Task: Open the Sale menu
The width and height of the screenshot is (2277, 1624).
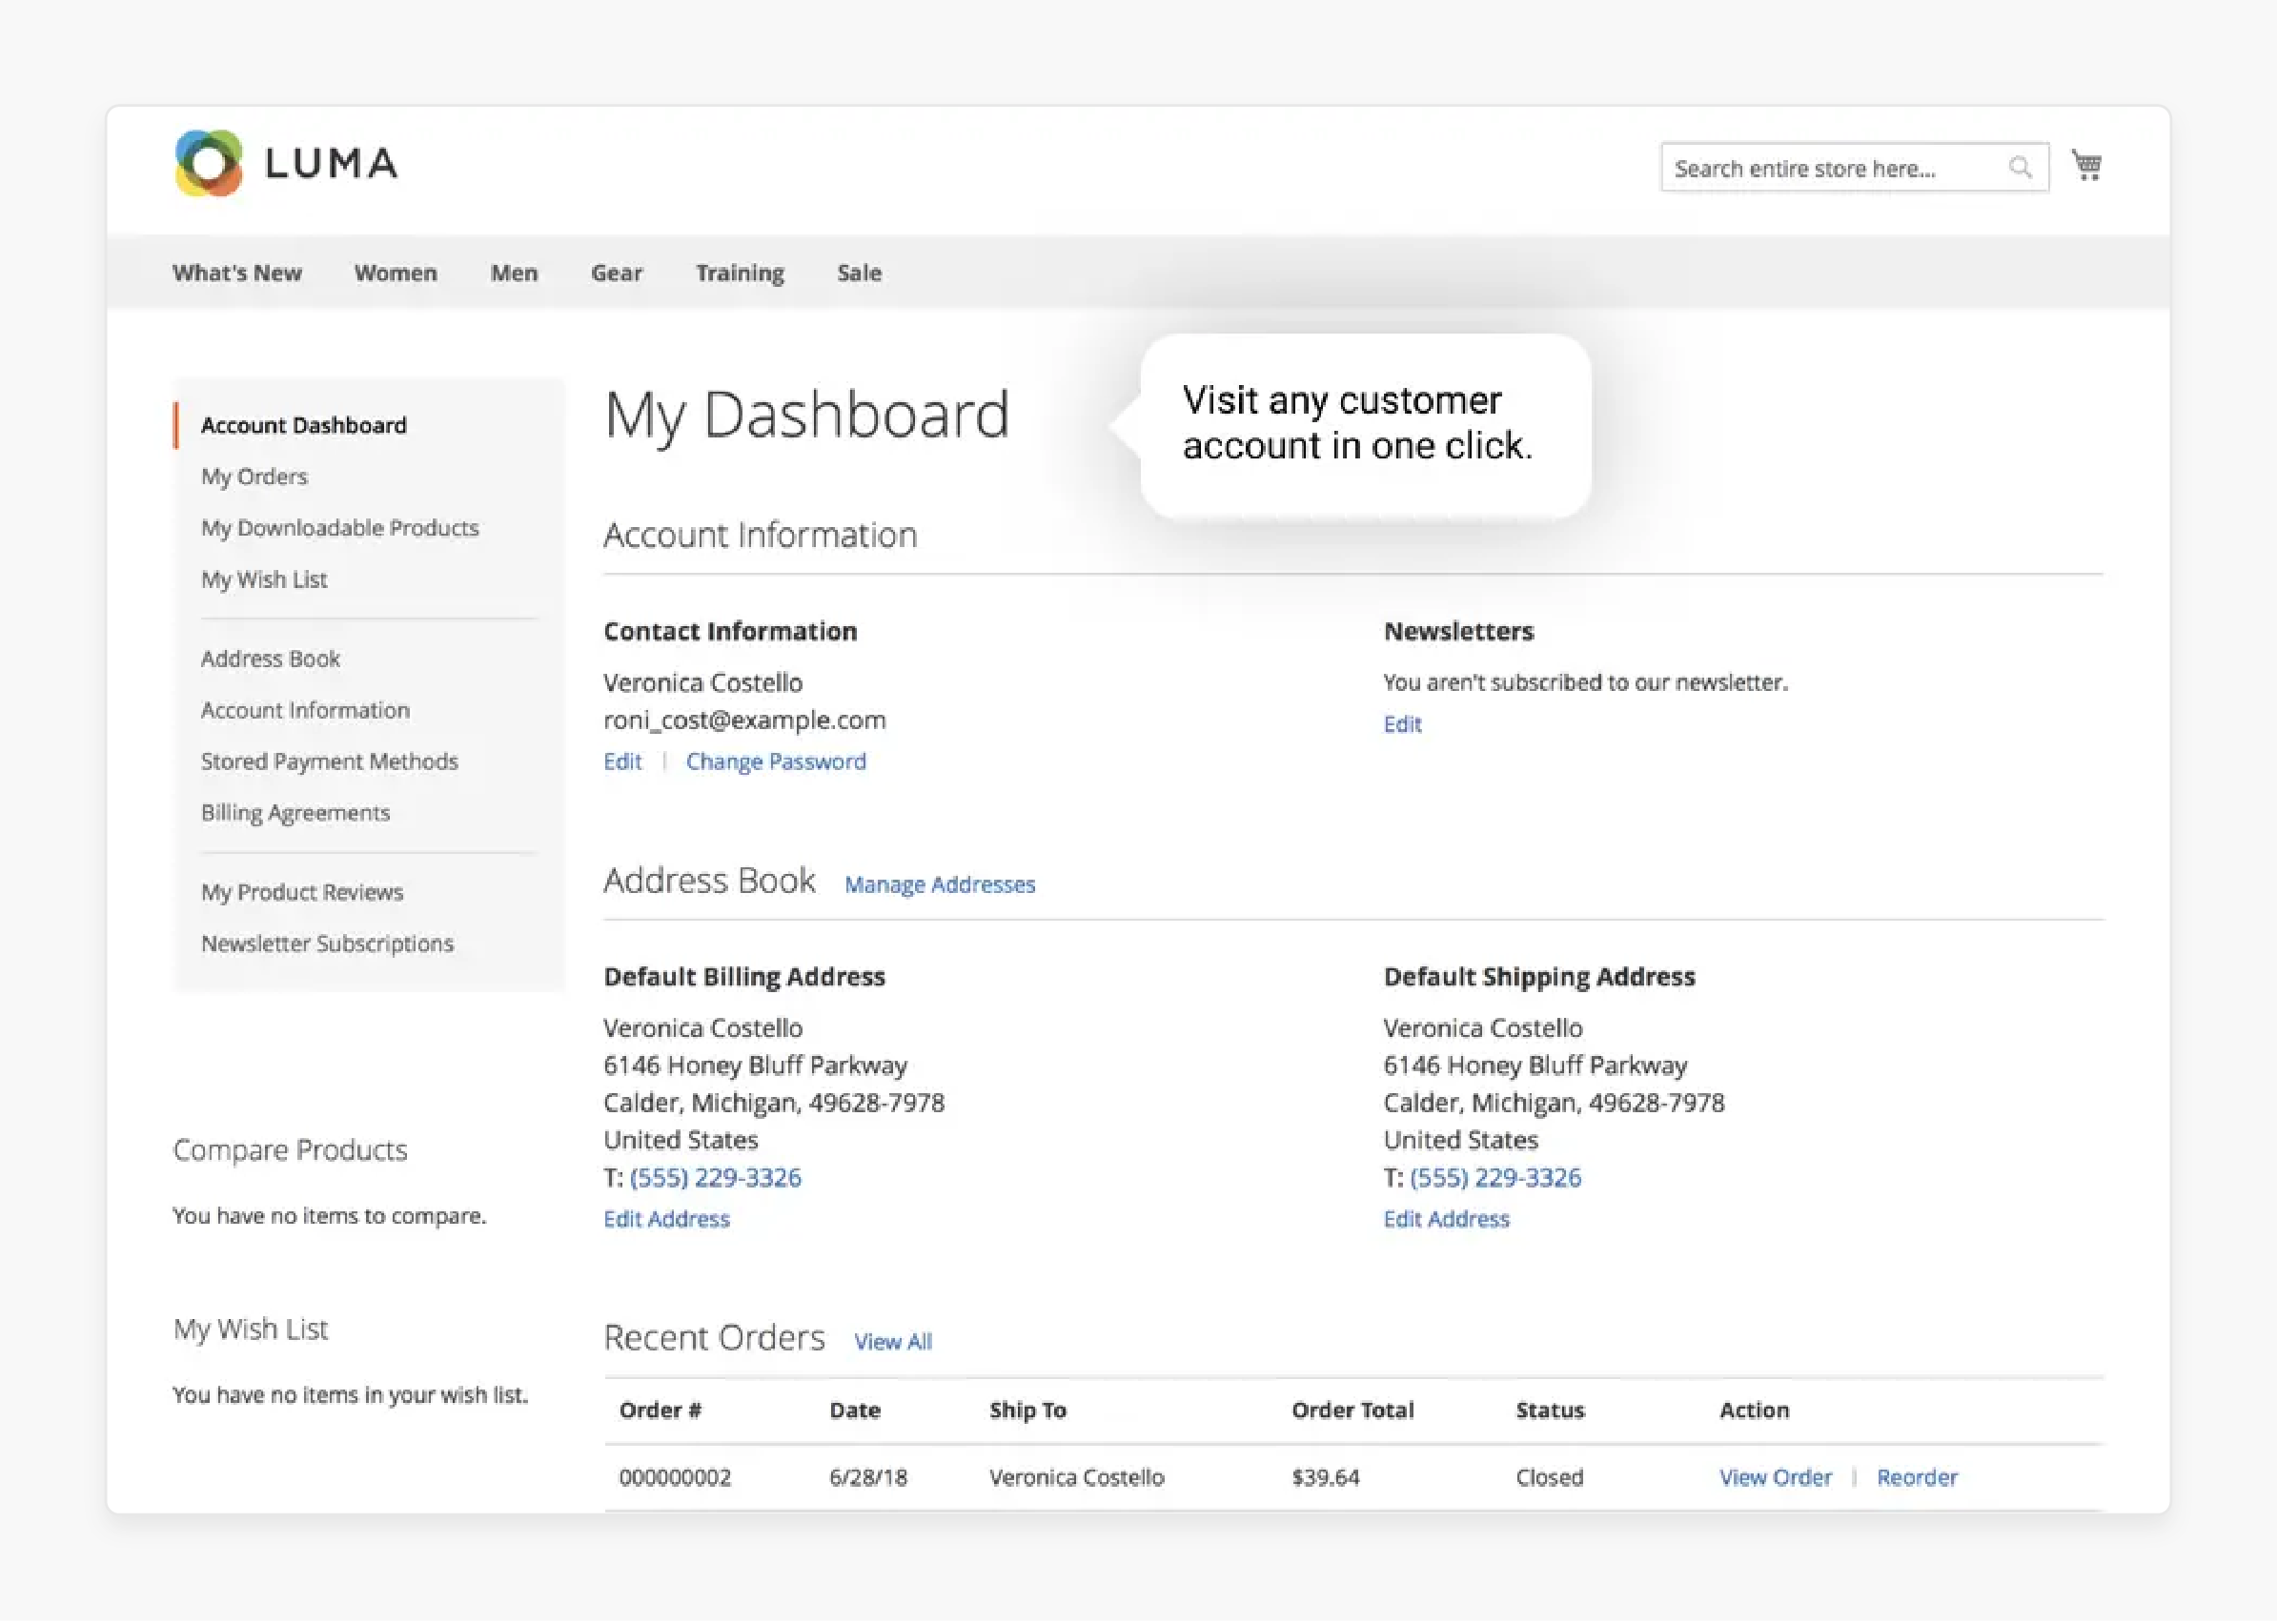Action: pyautogui.click(x=859, y=273)
